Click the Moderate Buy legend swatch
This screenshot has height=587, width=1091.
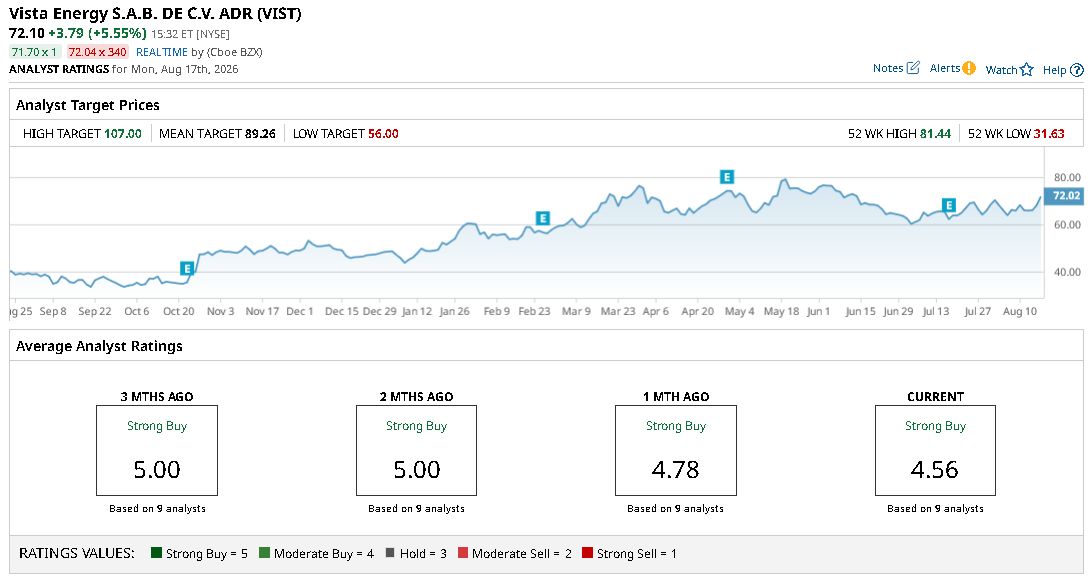point(264,553)
